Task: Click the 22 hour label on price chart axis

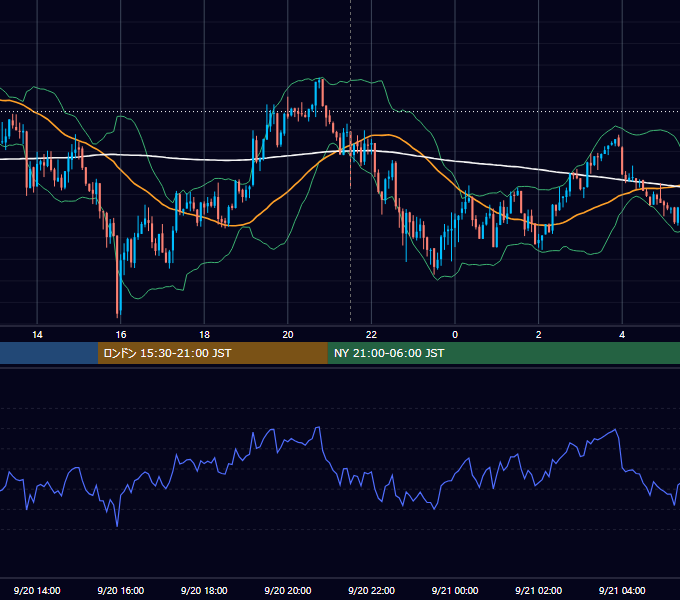Action: pyautogui.click(x=371, y=335)
